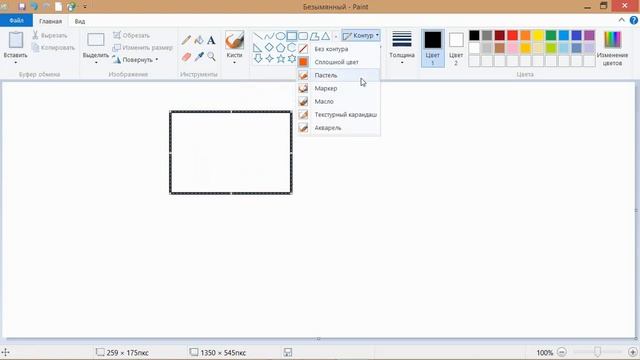The height and width of the screenshot is (360, 640).
Task: Select the Color picker eyedropper tool
Action: [199, 56]
